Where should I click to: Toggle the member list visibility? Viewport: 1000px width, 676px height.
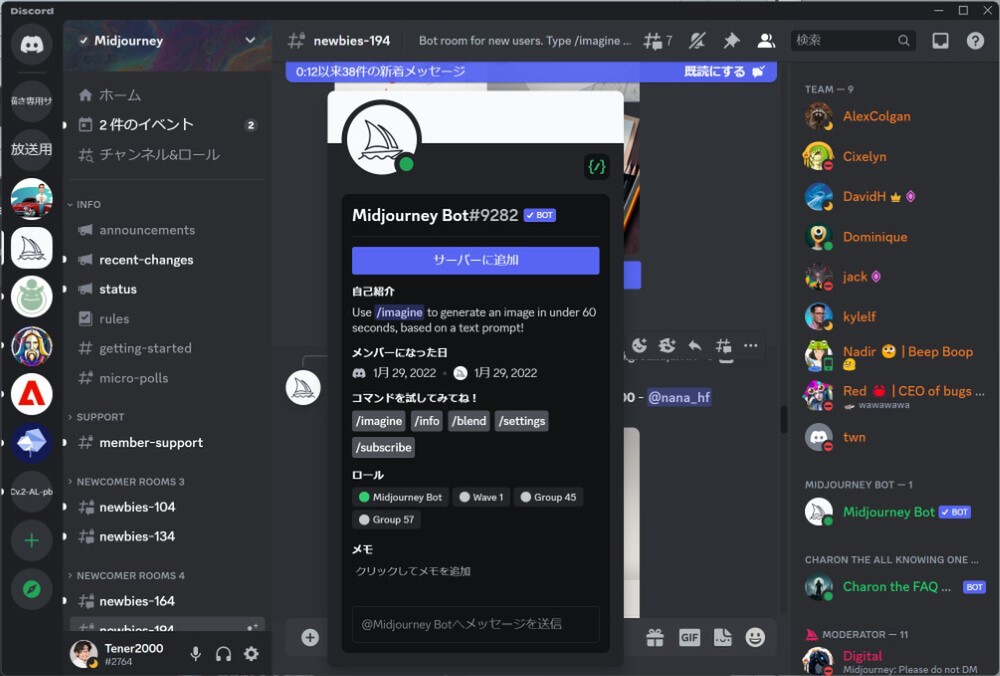[766, 41]
